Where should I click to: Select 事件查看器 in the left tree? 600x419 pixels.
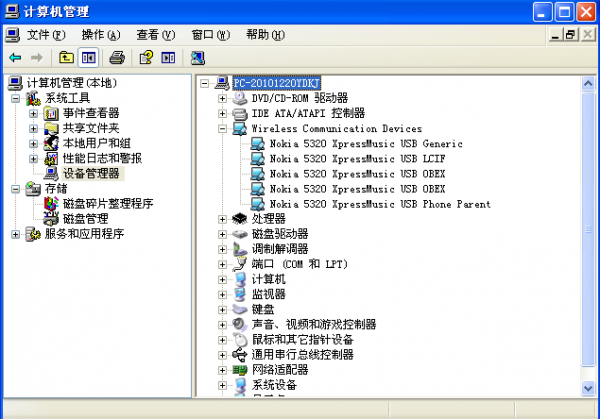90,113
